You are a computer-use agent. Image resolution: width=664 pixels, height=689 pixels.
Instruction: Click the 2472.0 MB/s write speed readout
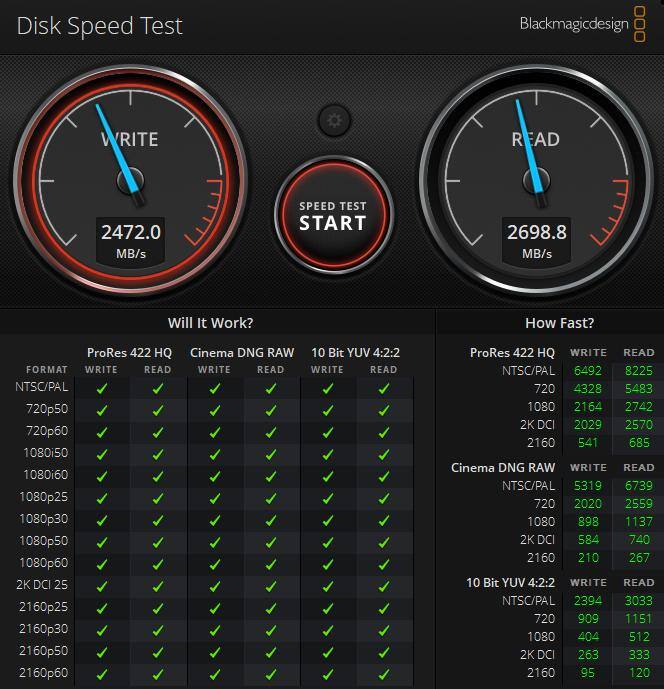pyautogui.click(x=130, y=240)
